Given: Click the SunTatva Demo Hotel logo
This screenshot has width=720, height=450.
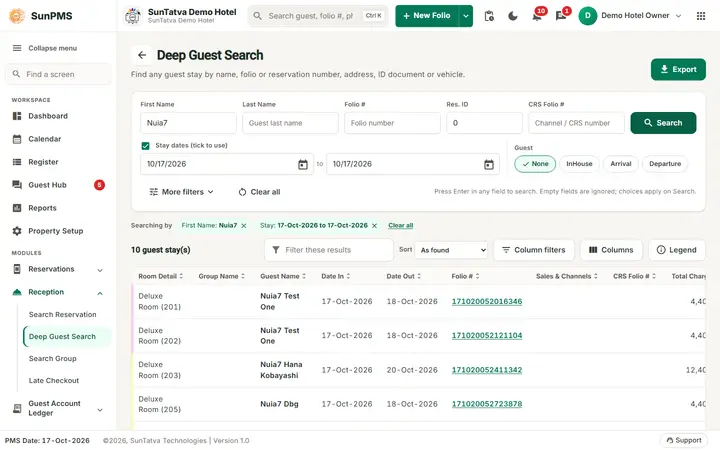Looking at the screenshot, I should coord(133,16).
